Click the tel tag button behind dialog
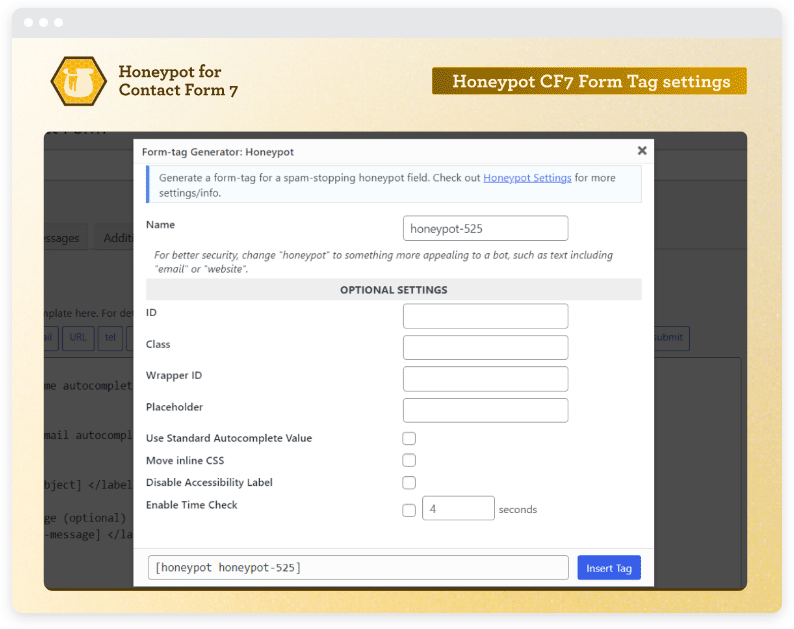The height and width of the screenshot is (629, 794). tap(110, 338)
